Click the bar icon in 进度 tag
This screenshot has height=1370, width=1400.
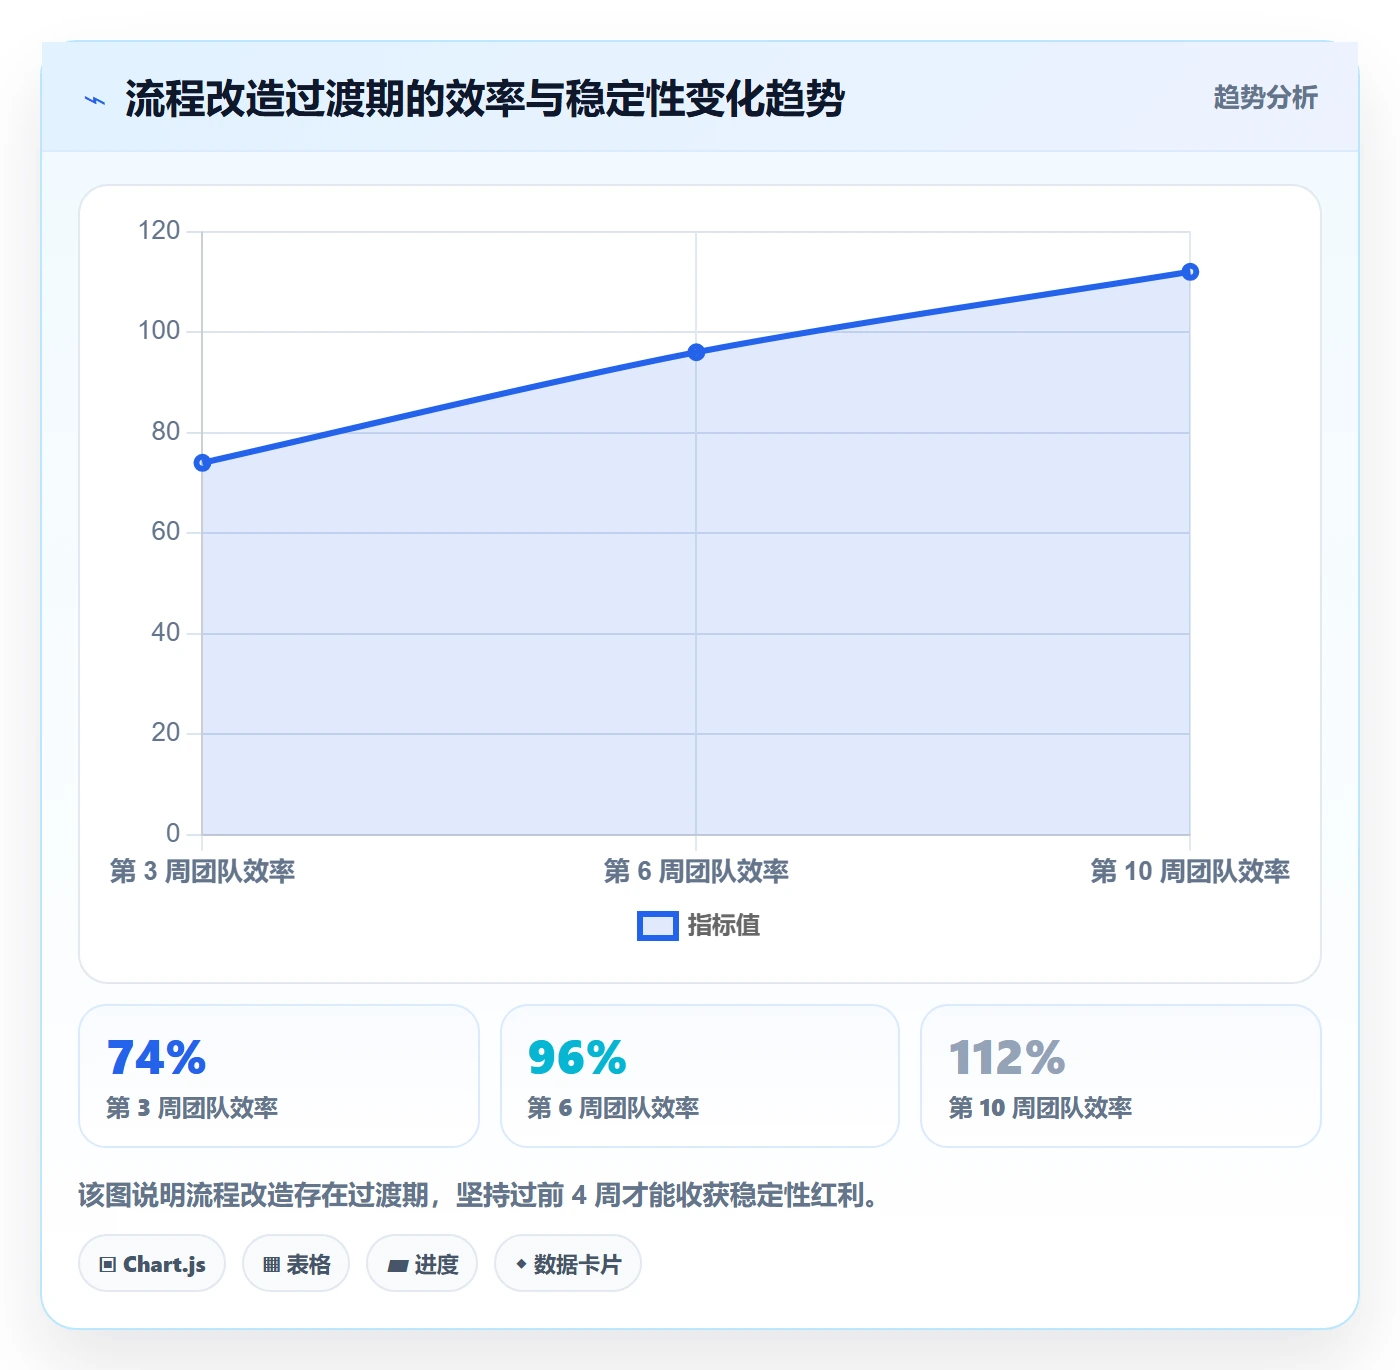coord(397,1266)
